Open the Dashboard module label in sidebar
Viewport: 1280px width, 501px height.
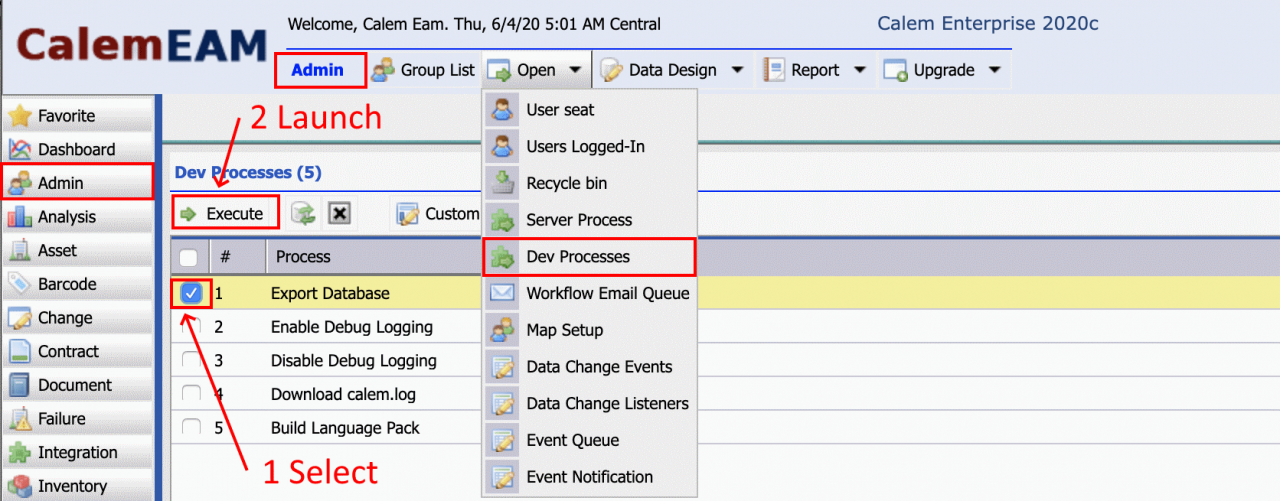coord(77,150)
